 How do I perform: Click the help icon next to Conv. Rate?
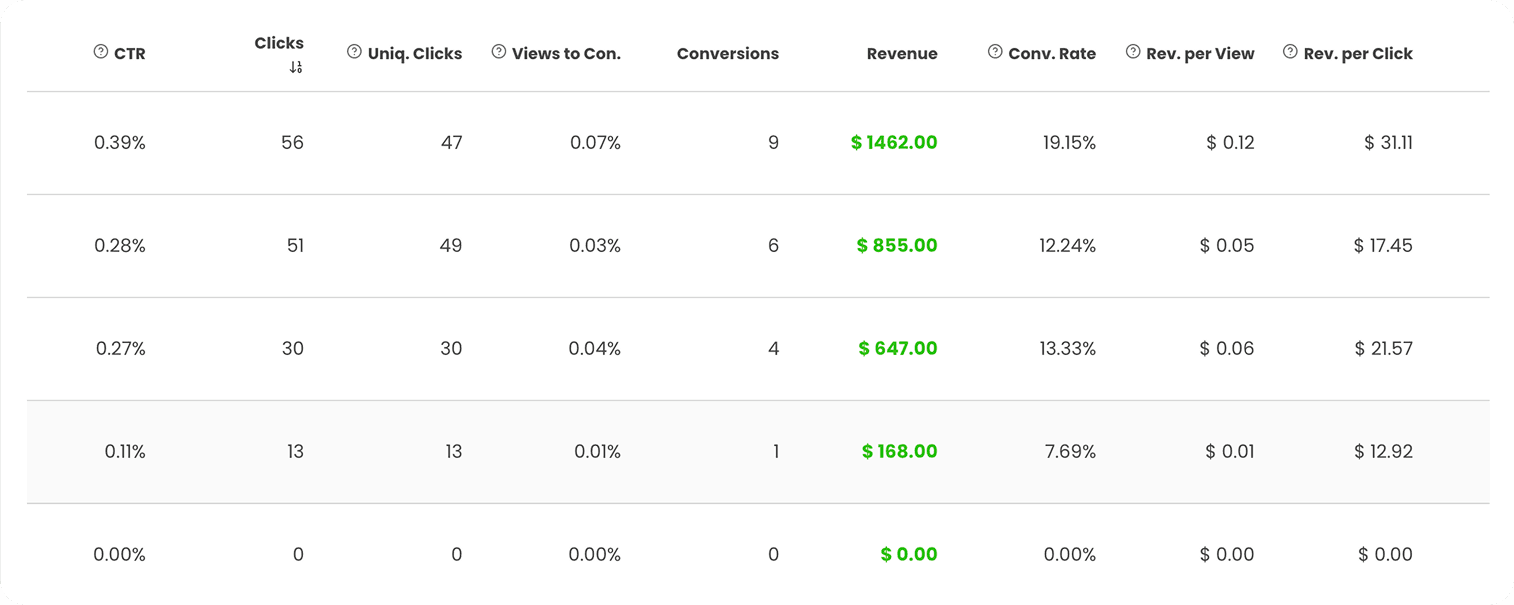point(993,53)
